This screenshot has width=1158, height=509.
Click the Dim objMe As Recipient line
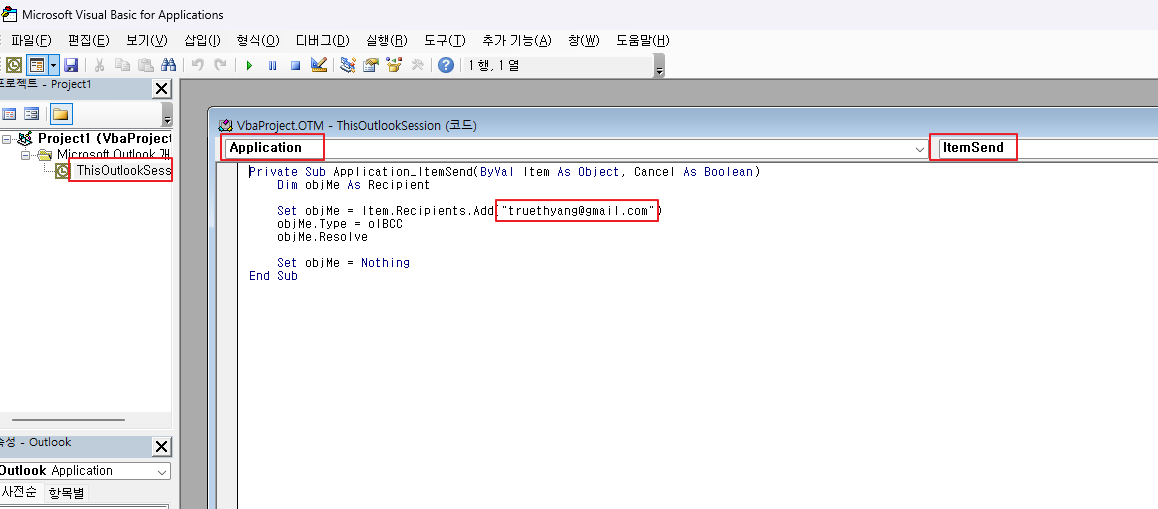tap(353, 185)
